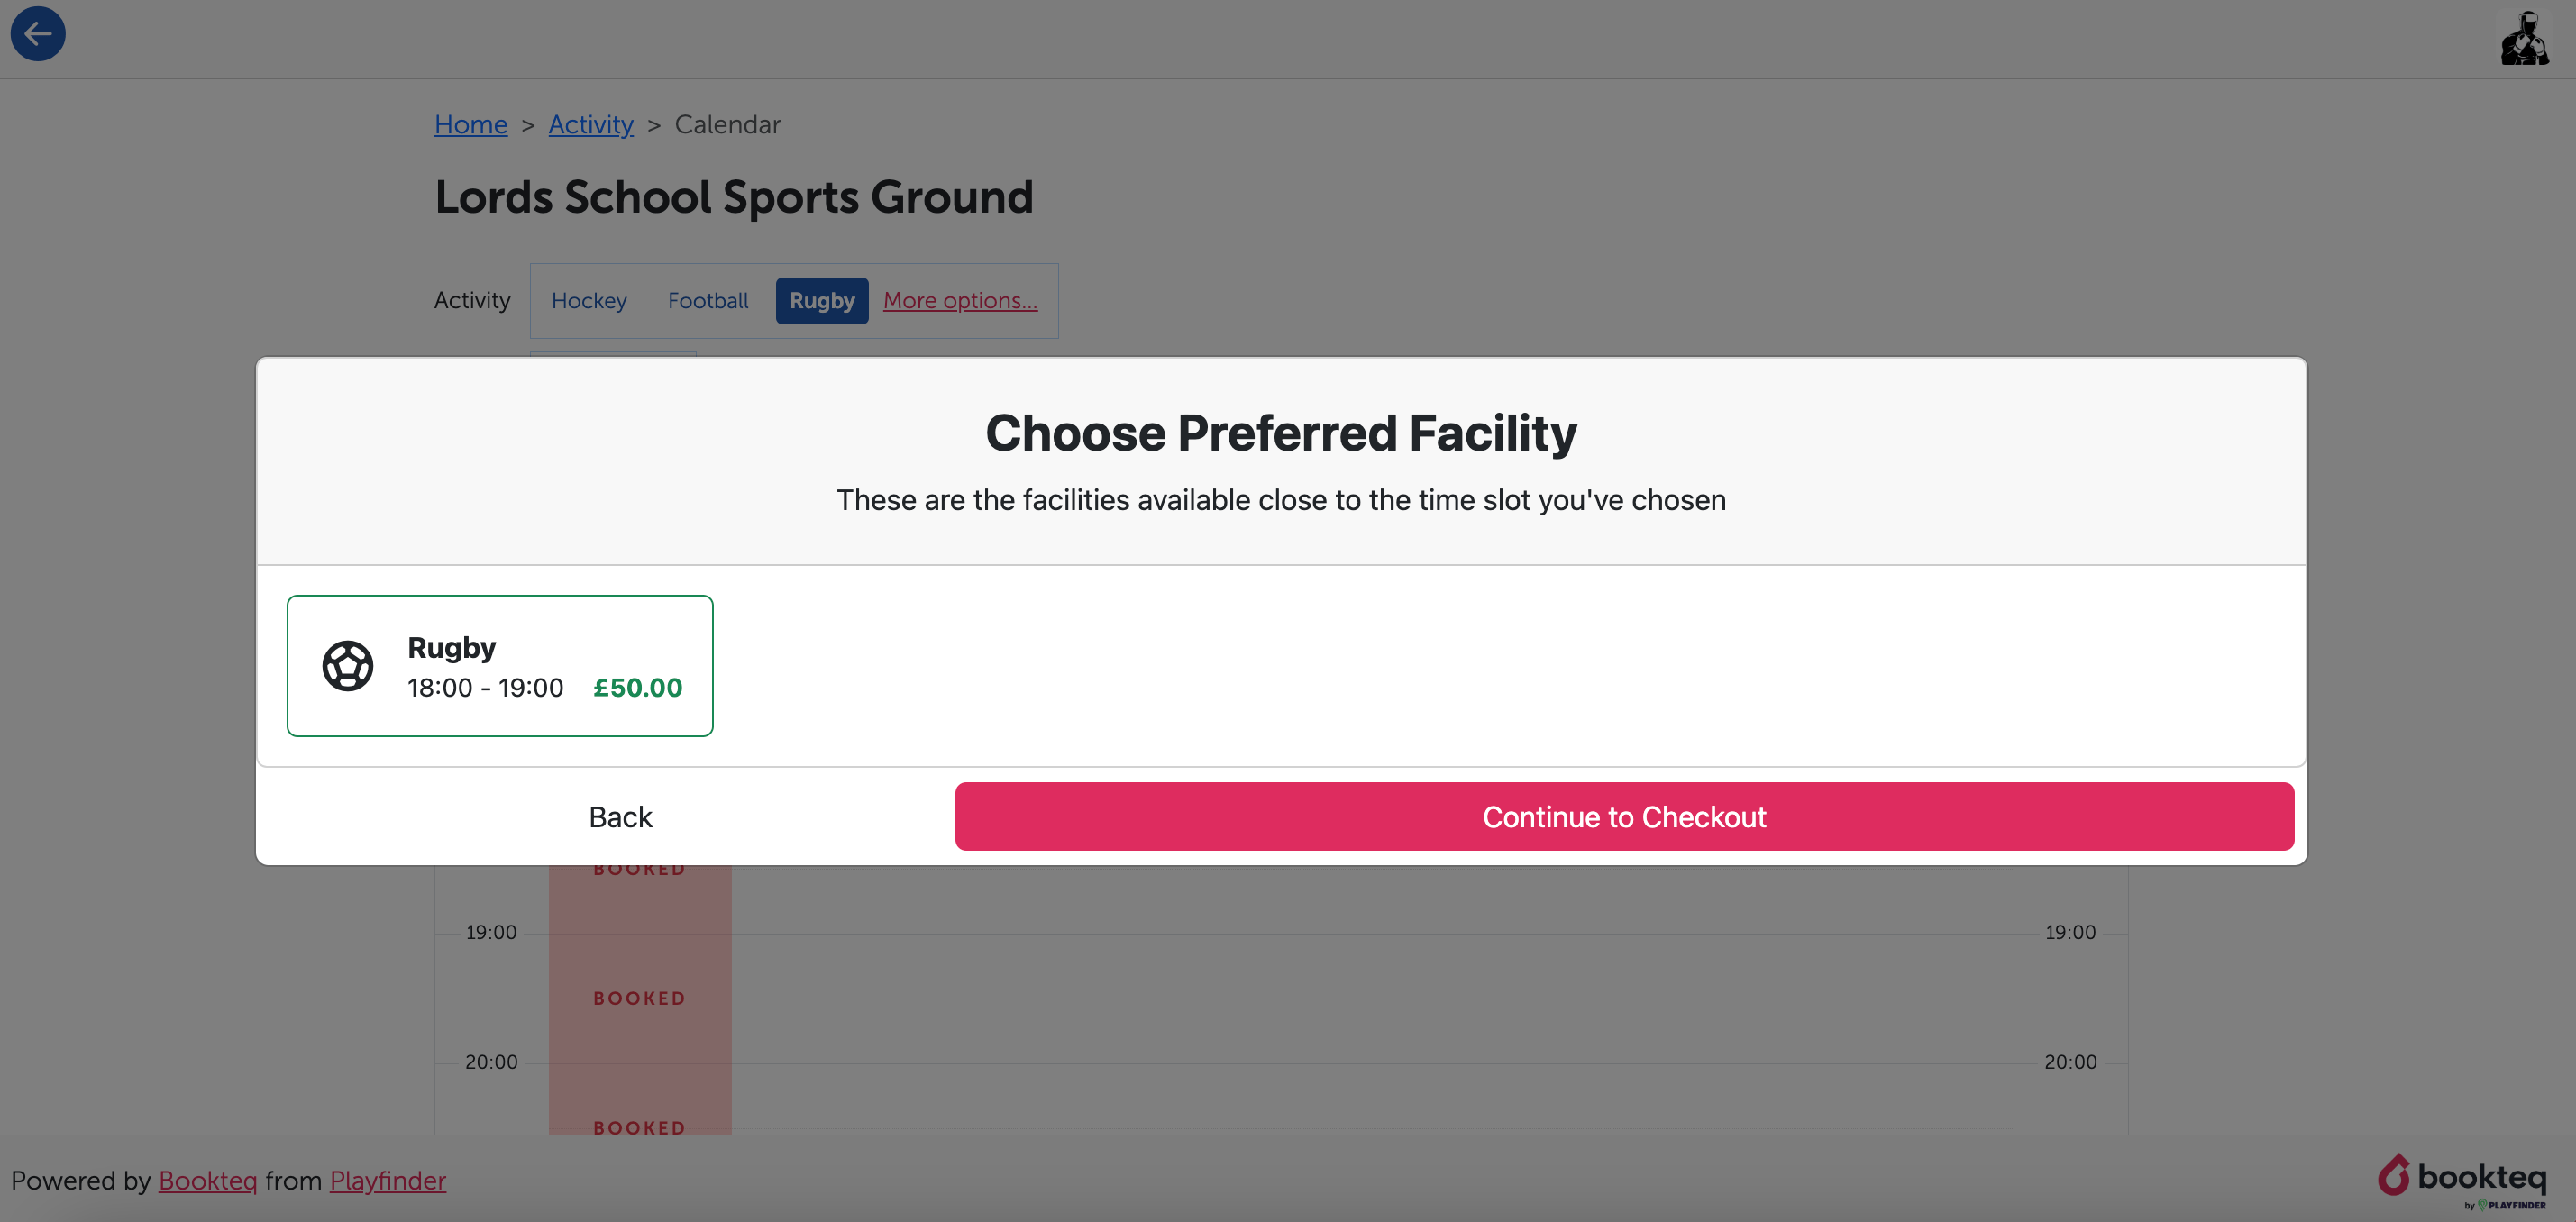The height and width of the screenshot is (1222, 2576).
Task: Click the Bookteq logo in footer
Action: [2462, 1180]
